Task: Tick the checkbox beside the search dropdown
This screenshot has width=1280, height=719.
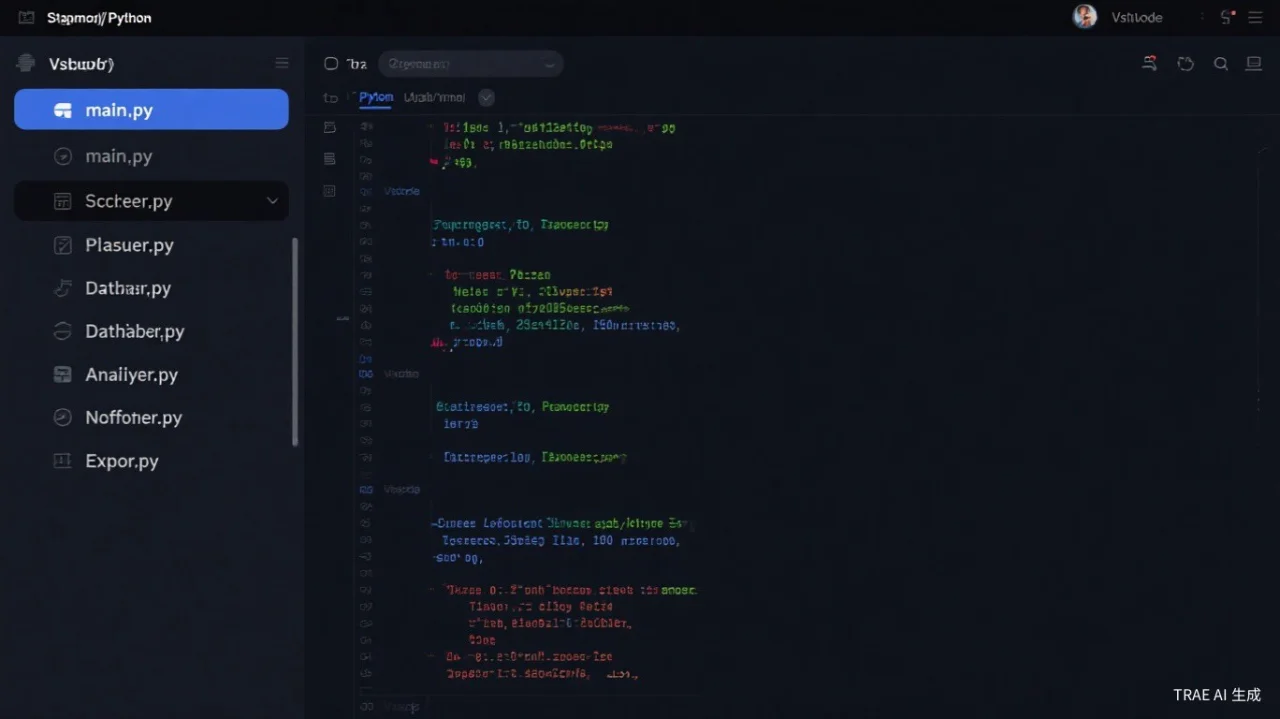Action: click(x=331, y=64)
